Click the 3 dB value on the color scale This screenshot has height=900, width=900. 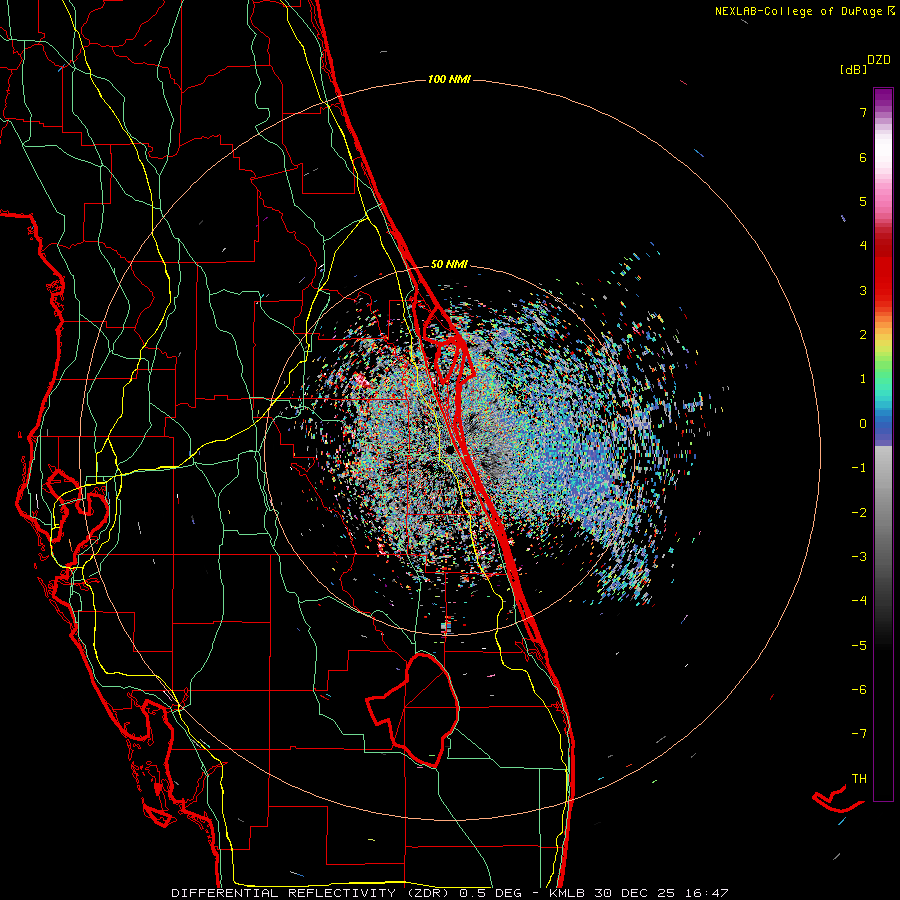point(863,290)
